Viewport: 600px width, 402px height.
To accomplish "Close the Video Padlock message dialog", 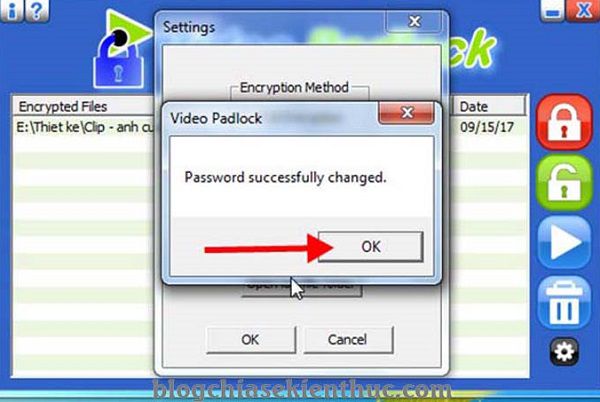I will click(406, 112).
